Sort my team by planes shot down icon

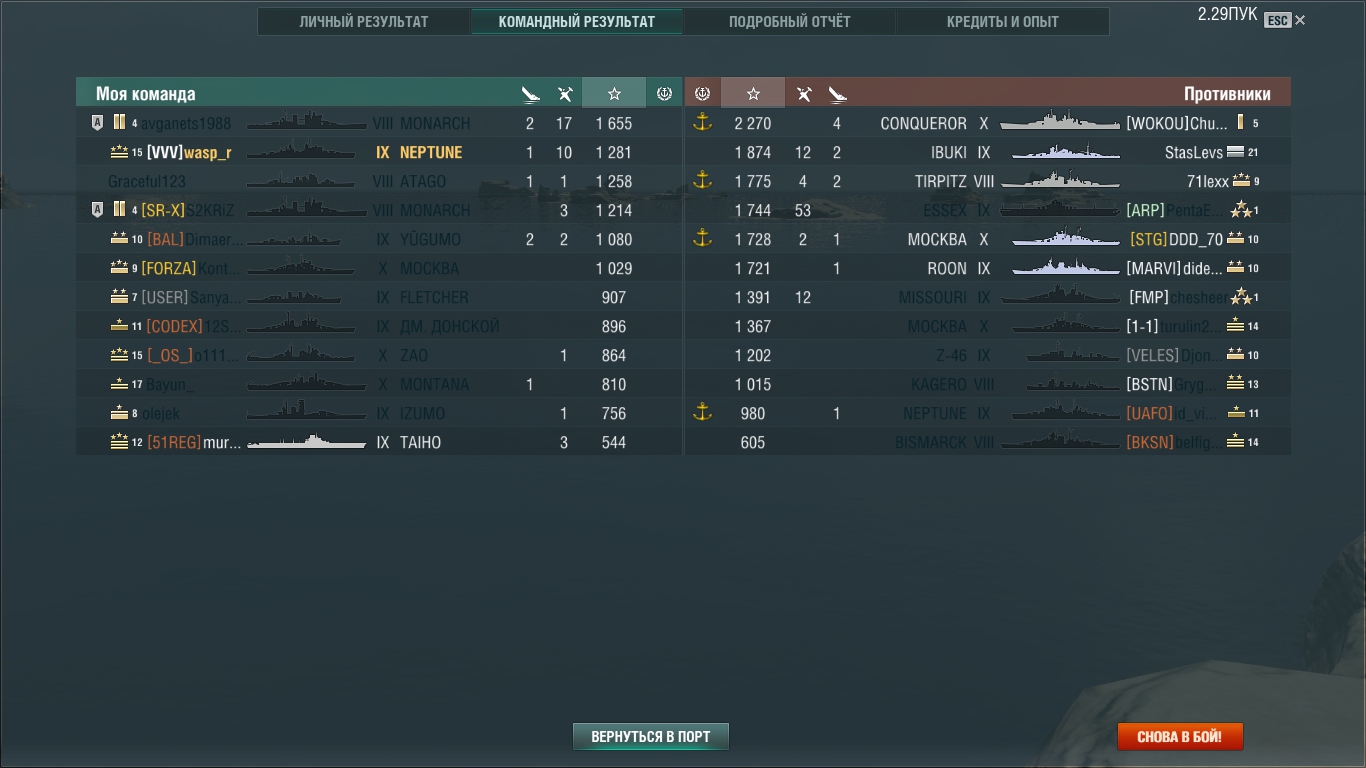point(565,94)
